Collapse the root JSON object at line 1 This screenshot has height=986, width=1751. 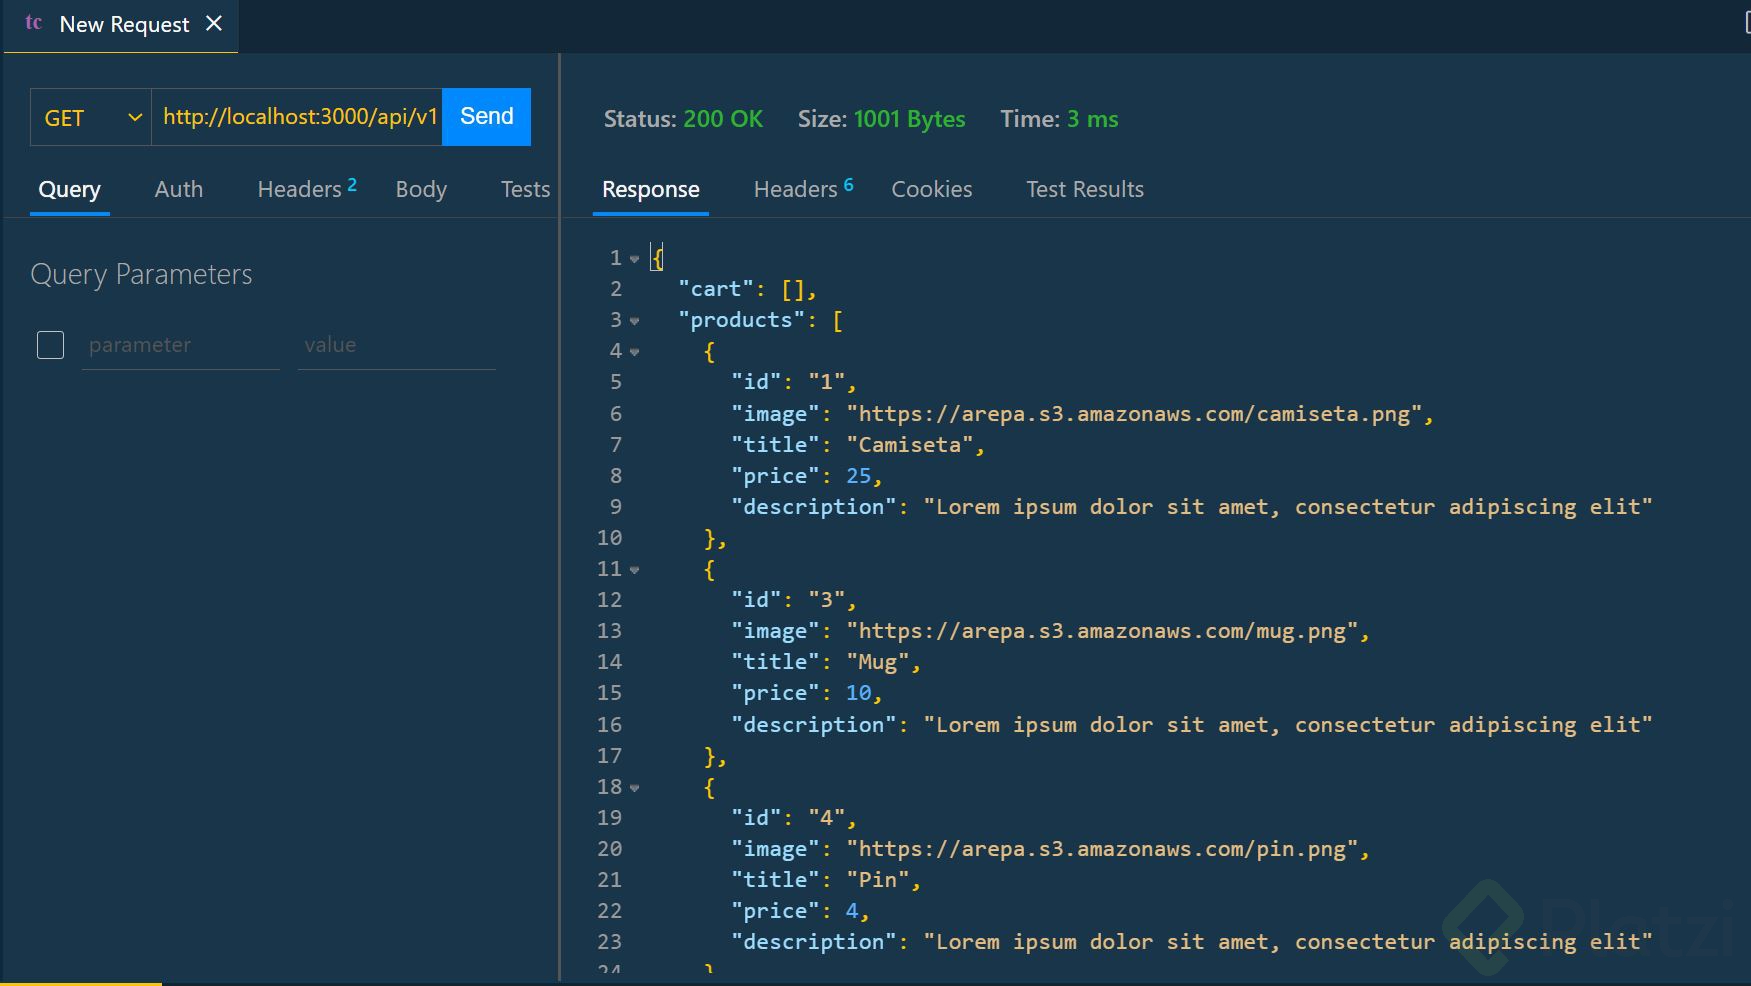(634, 259)
